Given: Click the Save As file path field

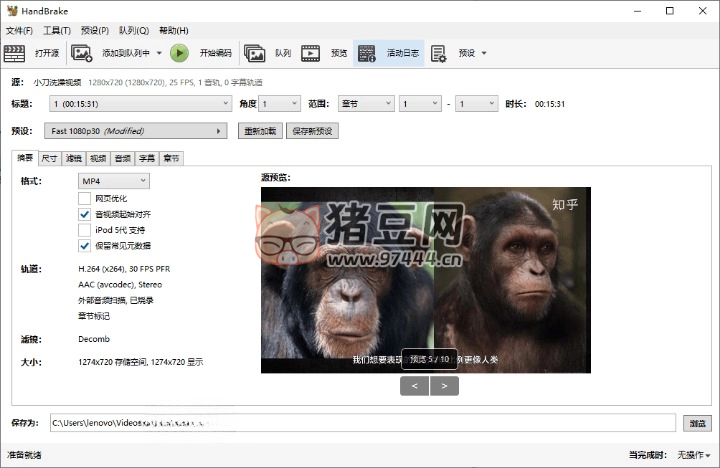Looking at the screenshot, I should point(362,423).
